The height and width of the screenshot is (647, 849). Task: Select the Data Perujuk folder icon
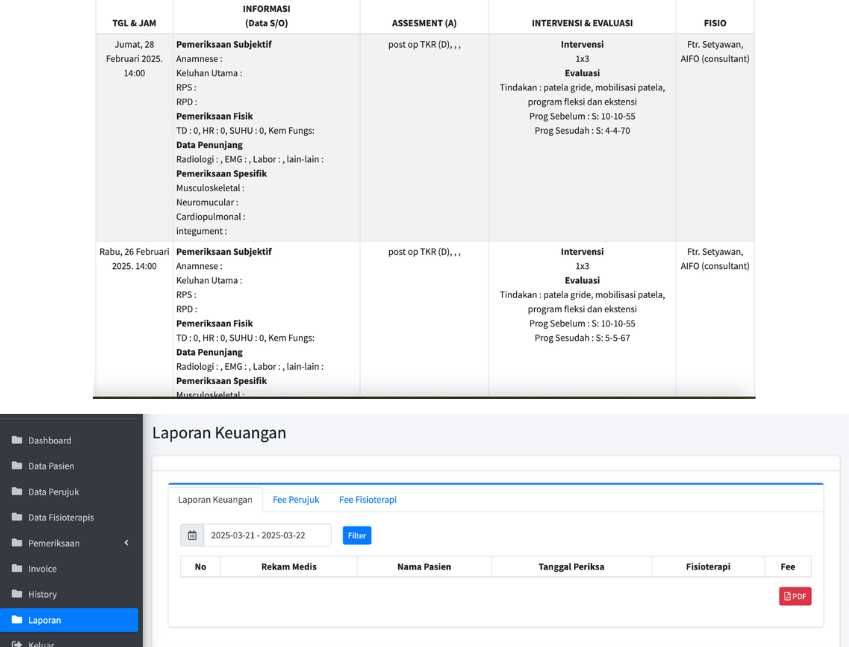(x=16, y=492)
